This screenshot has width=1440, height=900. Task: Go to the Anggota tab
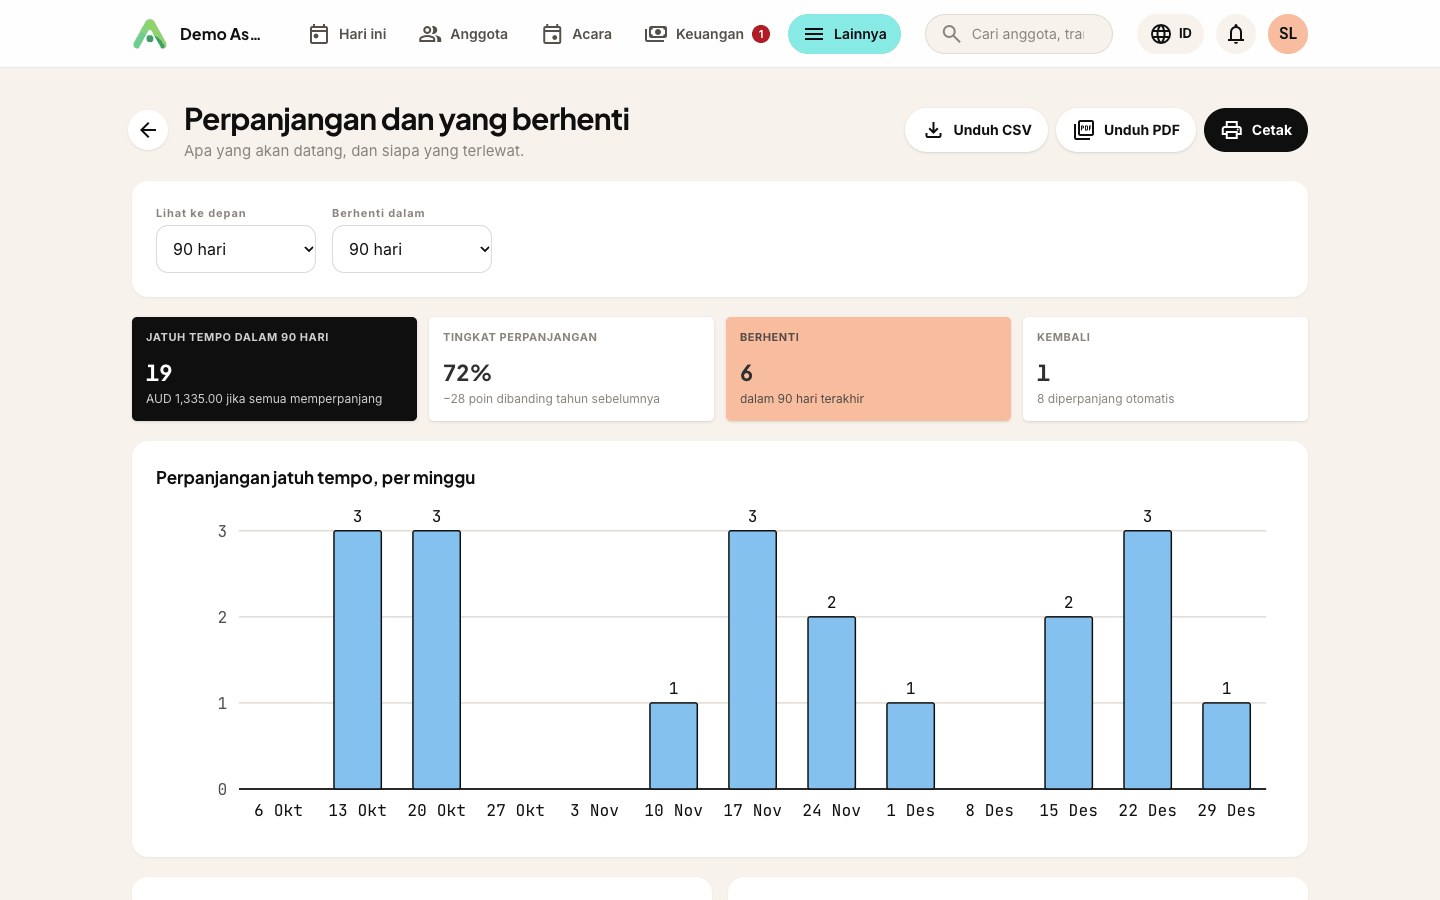(x=463, y=34)
